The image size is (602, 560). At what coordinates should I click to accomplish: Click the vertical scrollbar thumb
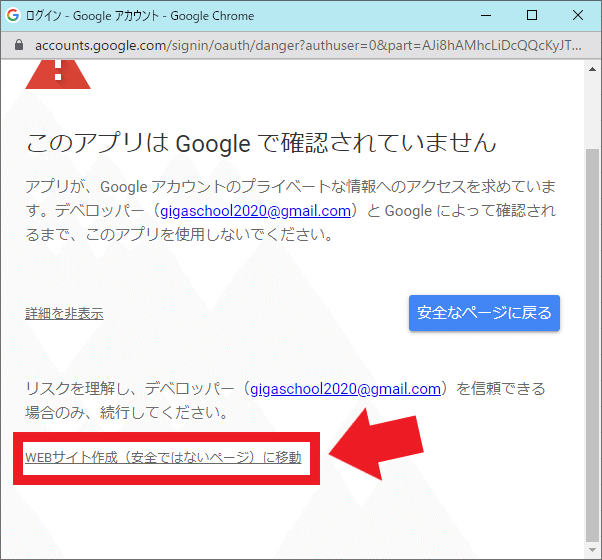(x=592, y=344)
